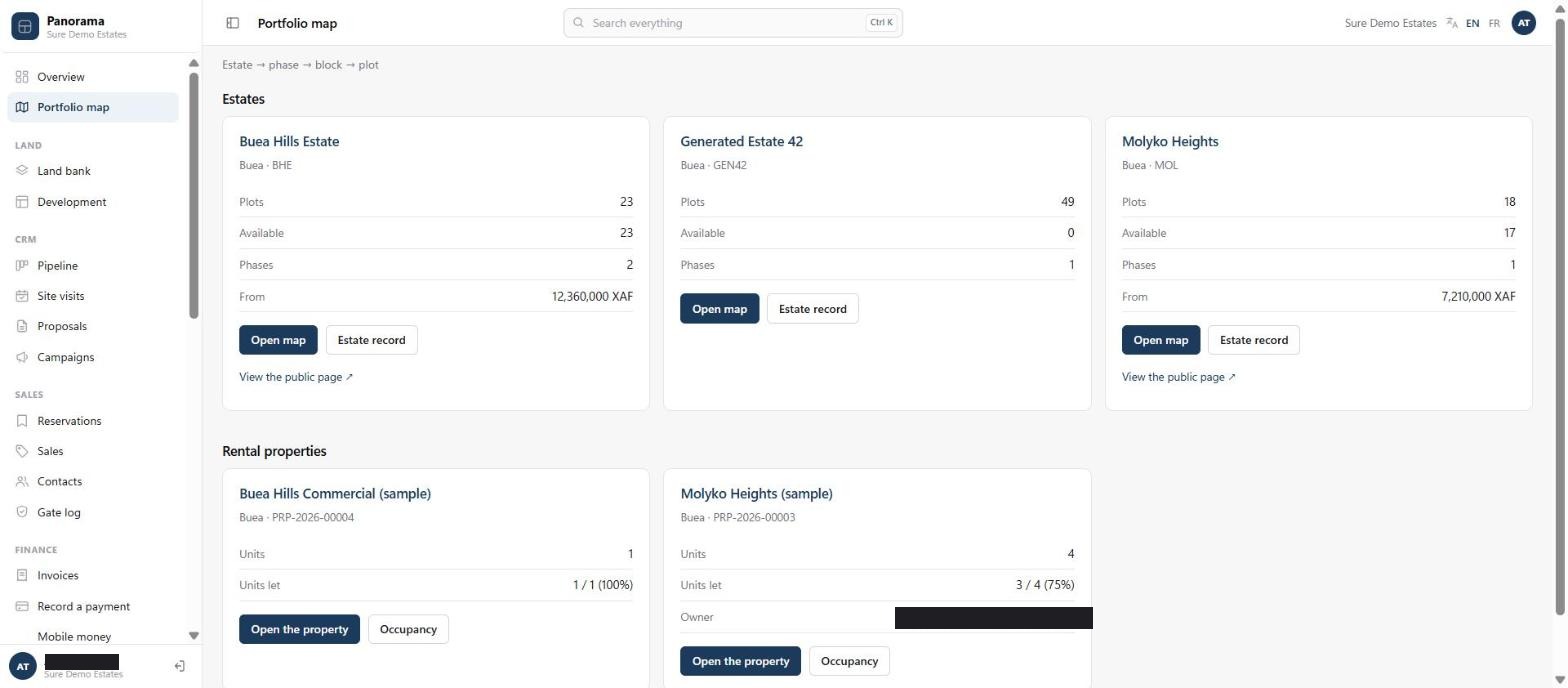Open Estate record for Generated Estate 42
Viewport: 1568px width, 688px height.
pyautogui.click(x=812, y=309)
